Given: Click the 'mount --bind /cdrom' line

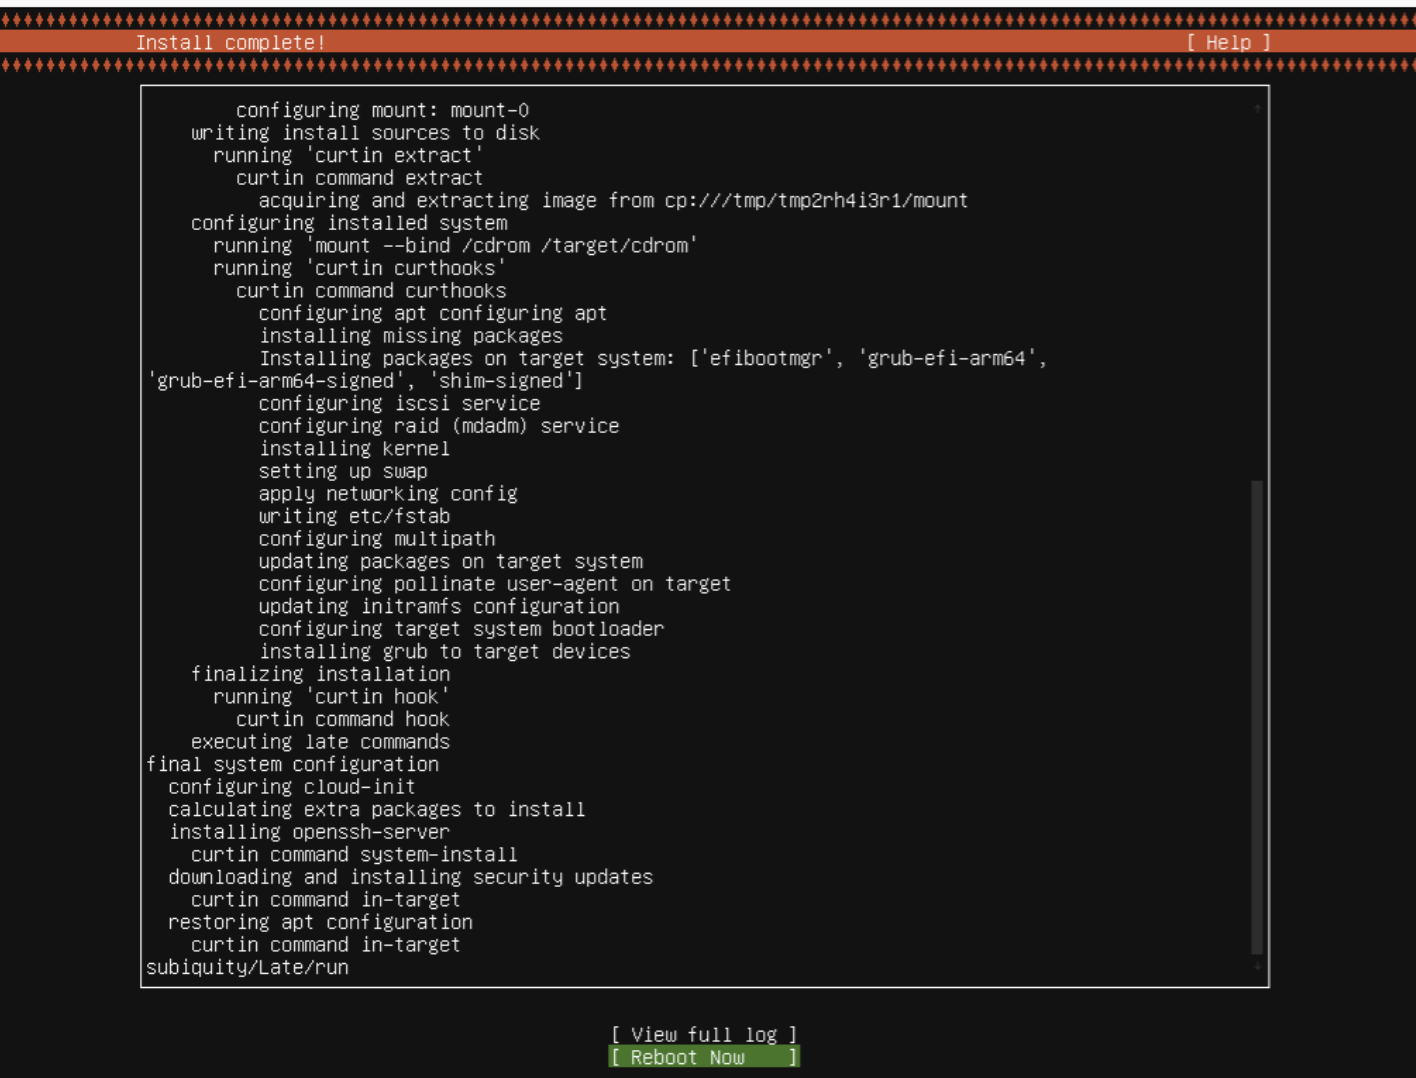Looking at the screenshot, I should 455,245.
